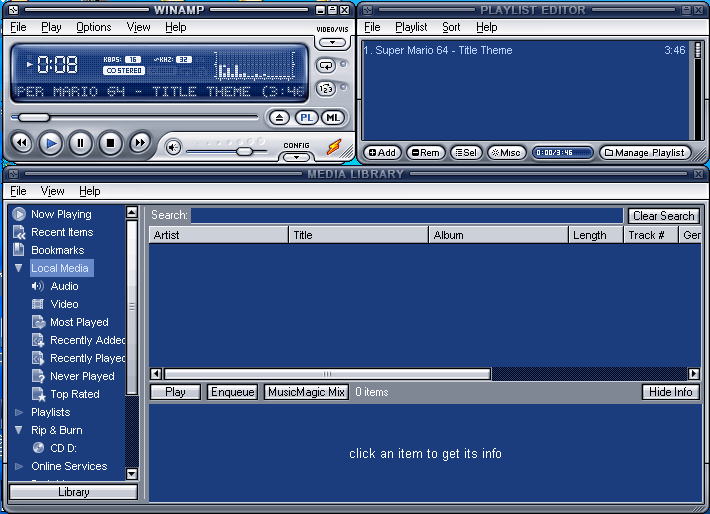710x514 pixels.
Task: Click the Play button in Winamp
Action: point(50,144)
